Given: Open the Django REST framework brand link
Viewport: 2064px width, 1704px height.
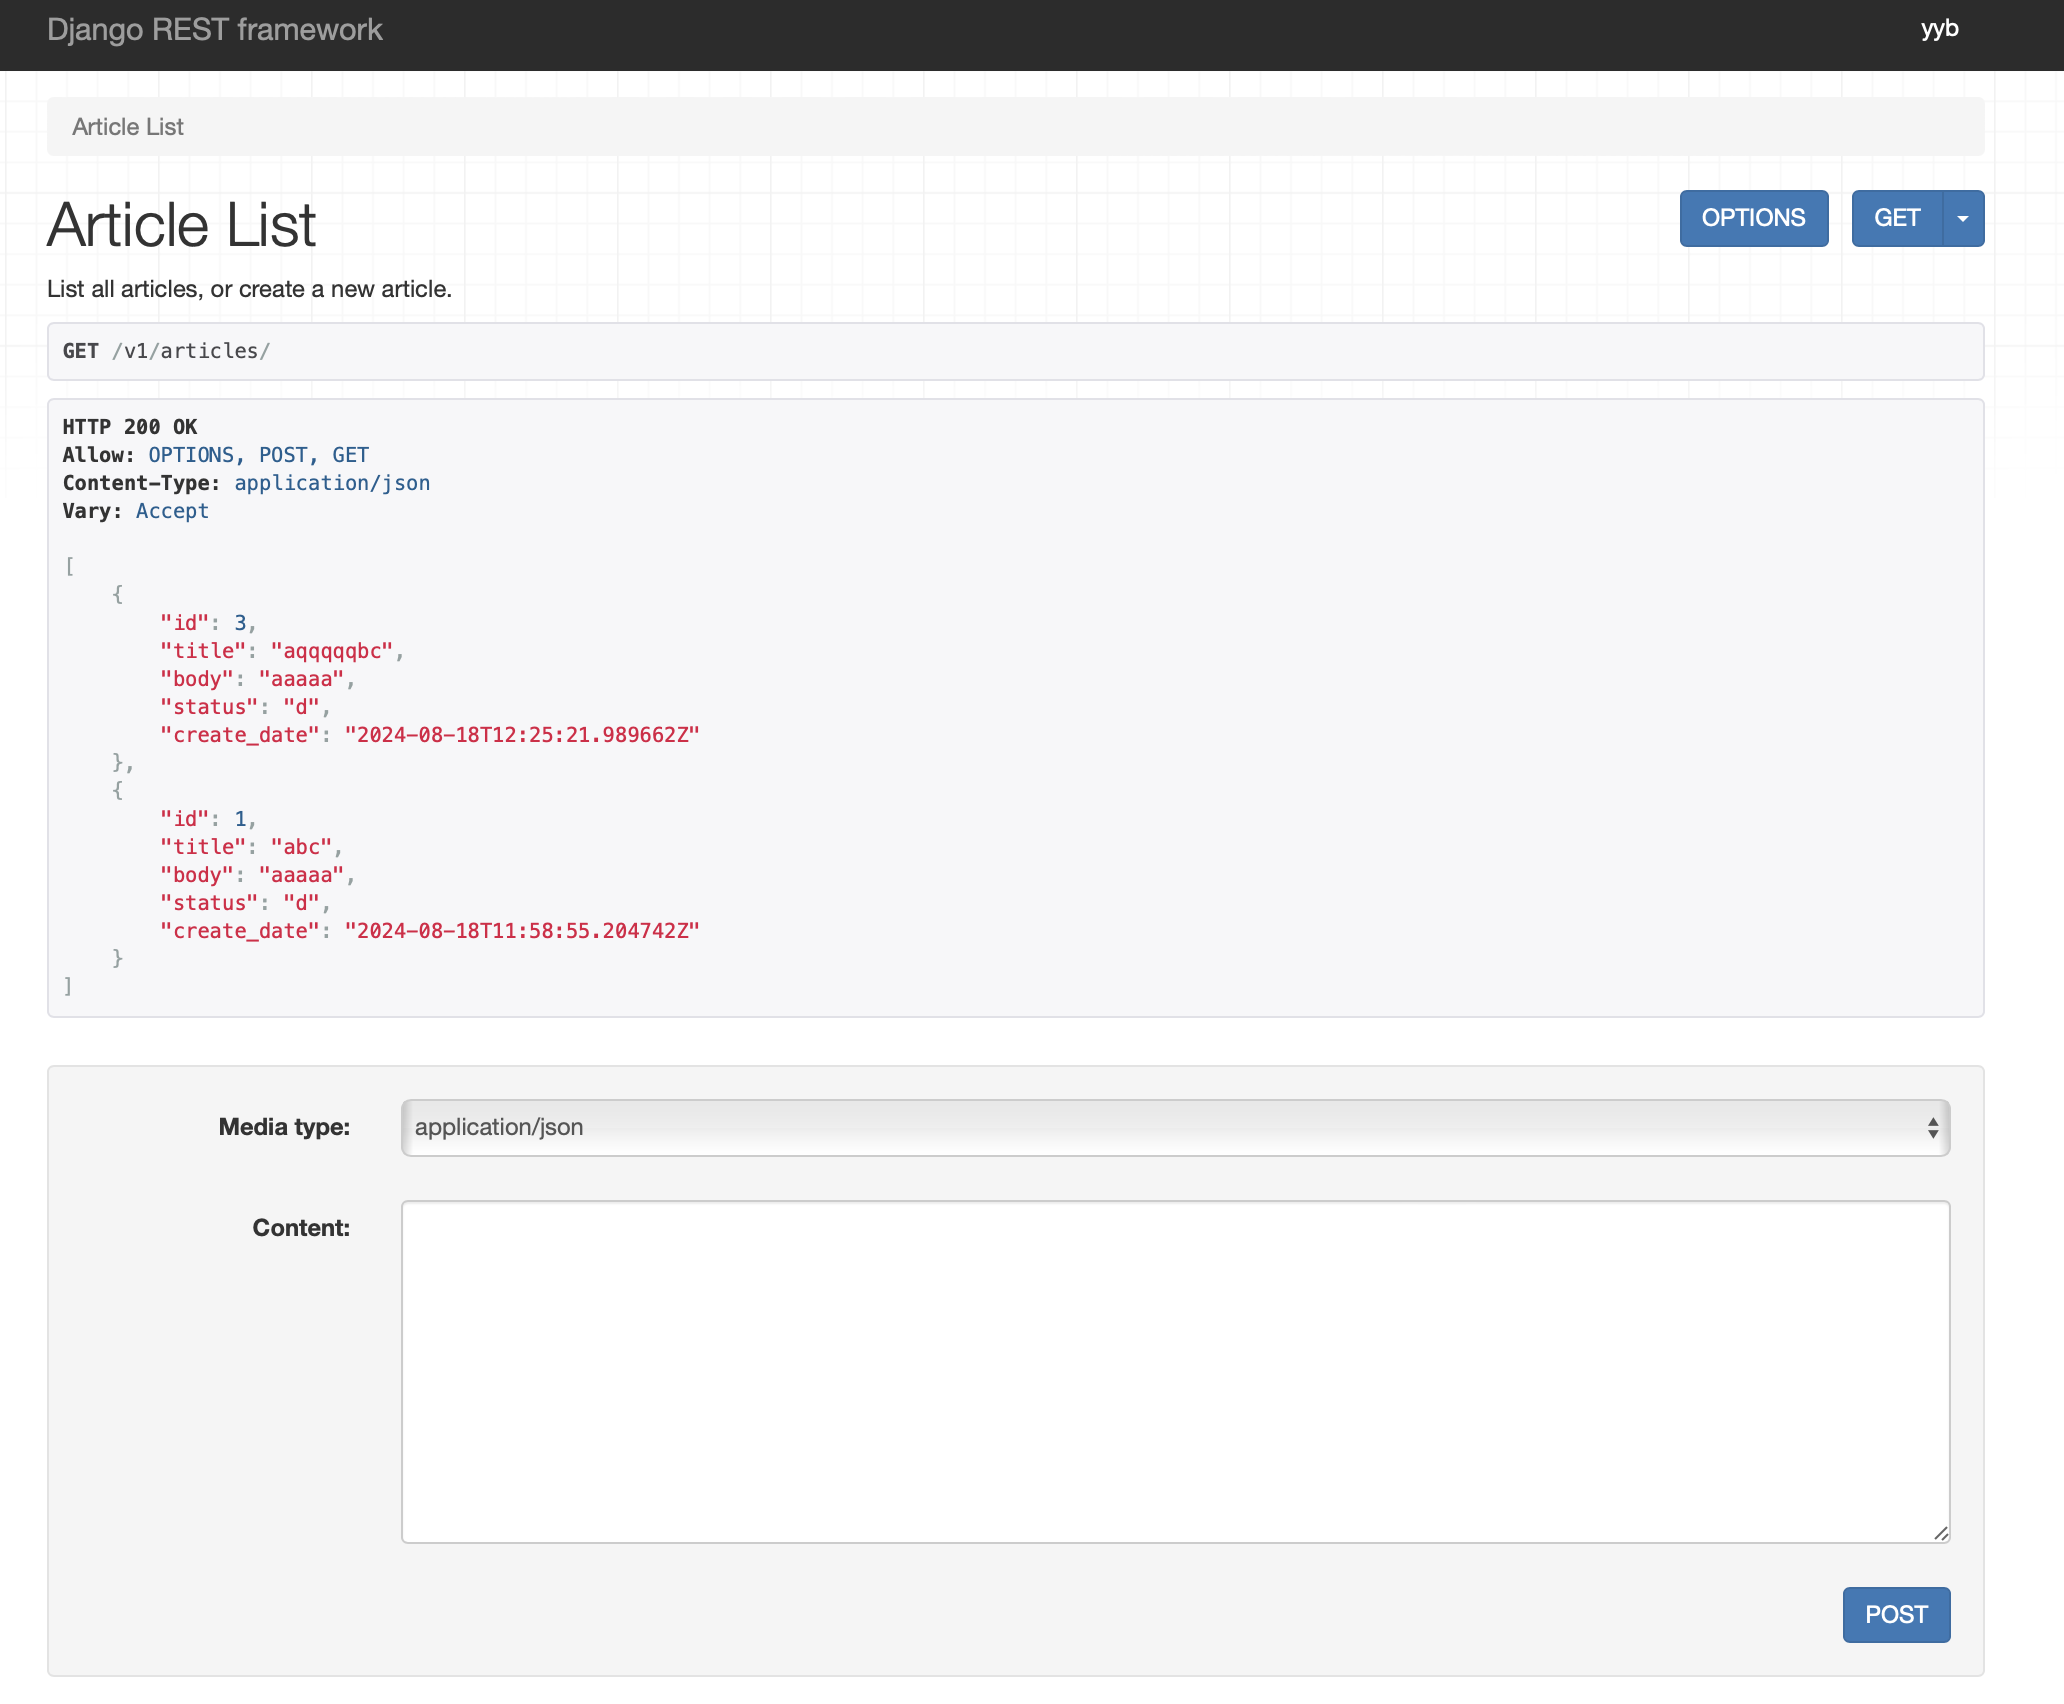Looking at the screenshot, I should tap(214, 30).
